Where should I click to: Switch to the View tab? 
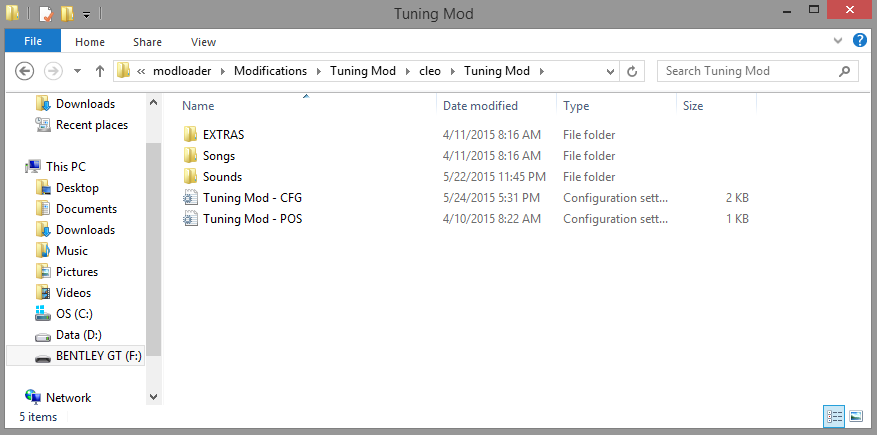(x=203, y=42)
